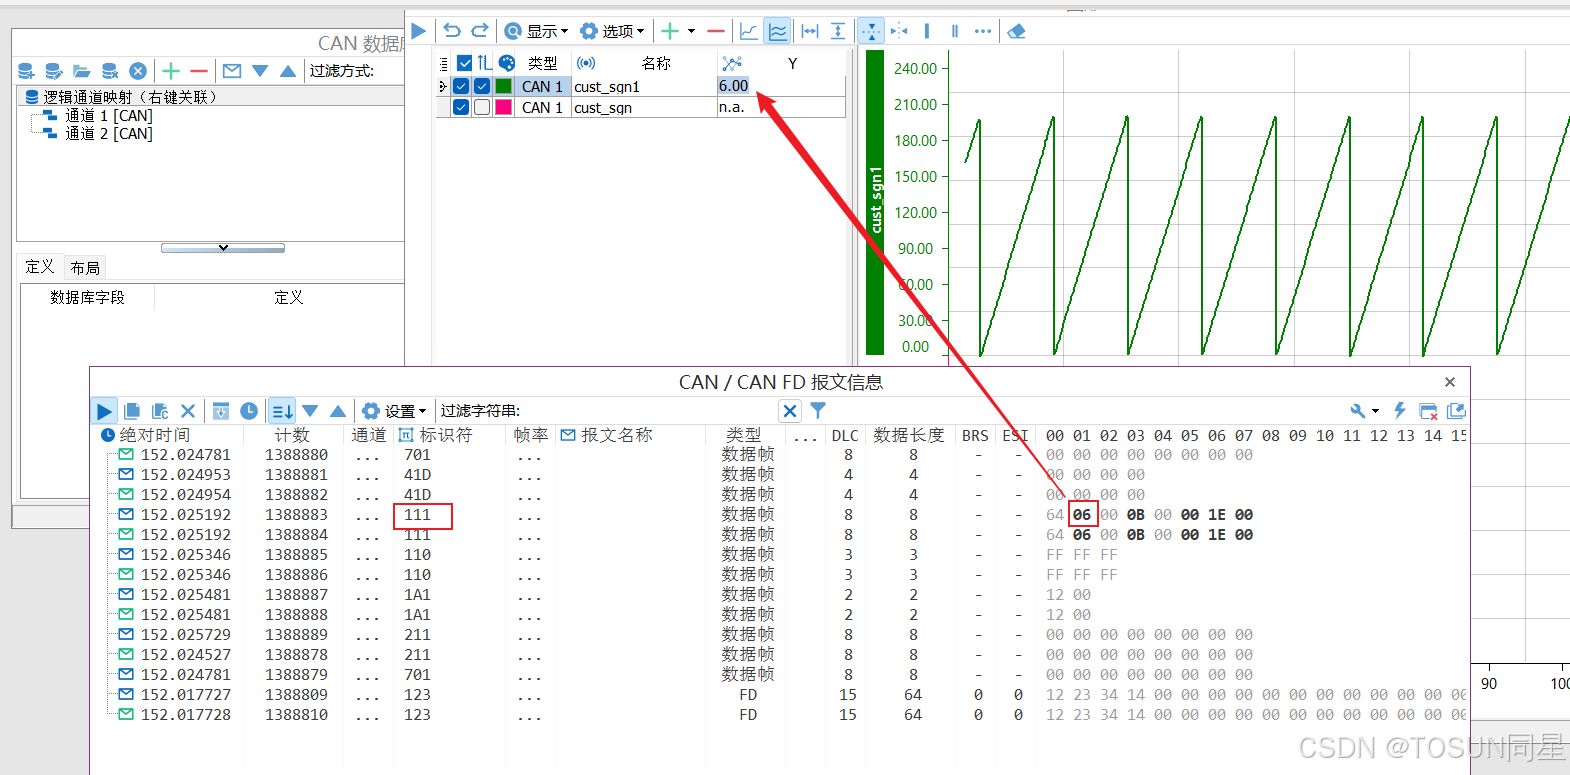
Task: Open pink color swatch of cust_sgn
Action: (503, 107)
